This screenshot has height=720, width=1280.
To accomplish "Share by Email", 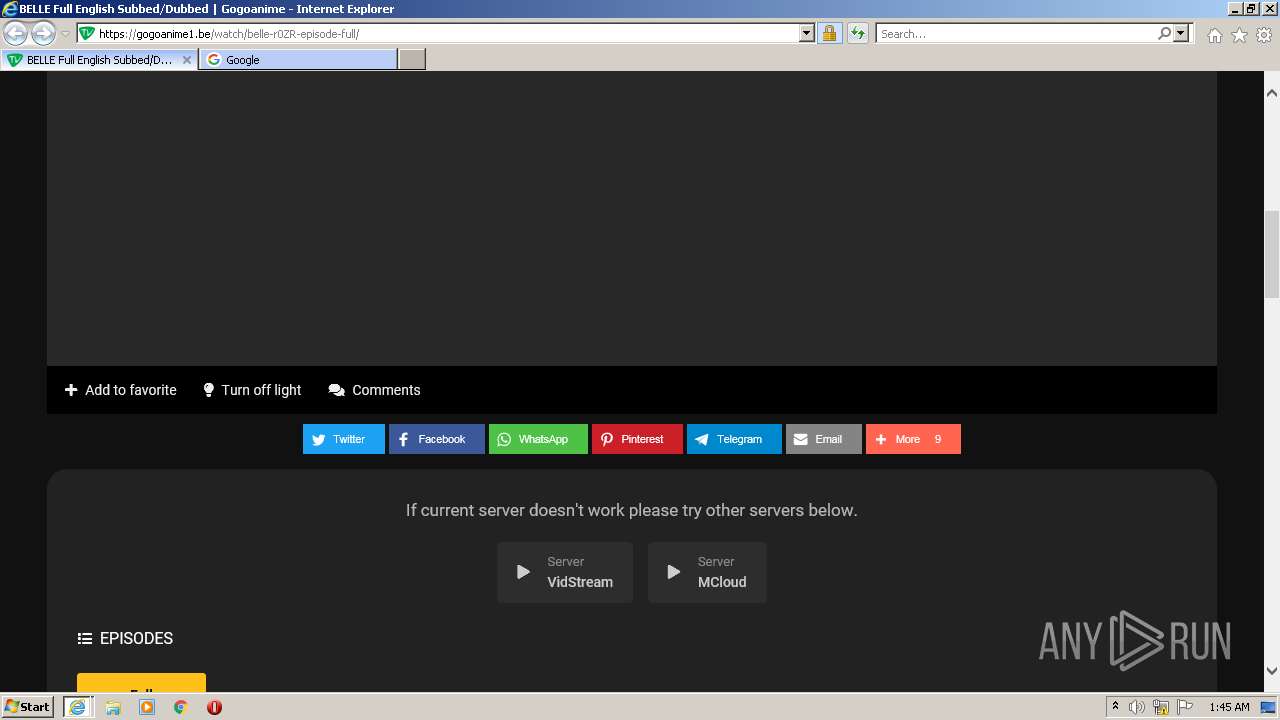I will (x=824, y=439).
